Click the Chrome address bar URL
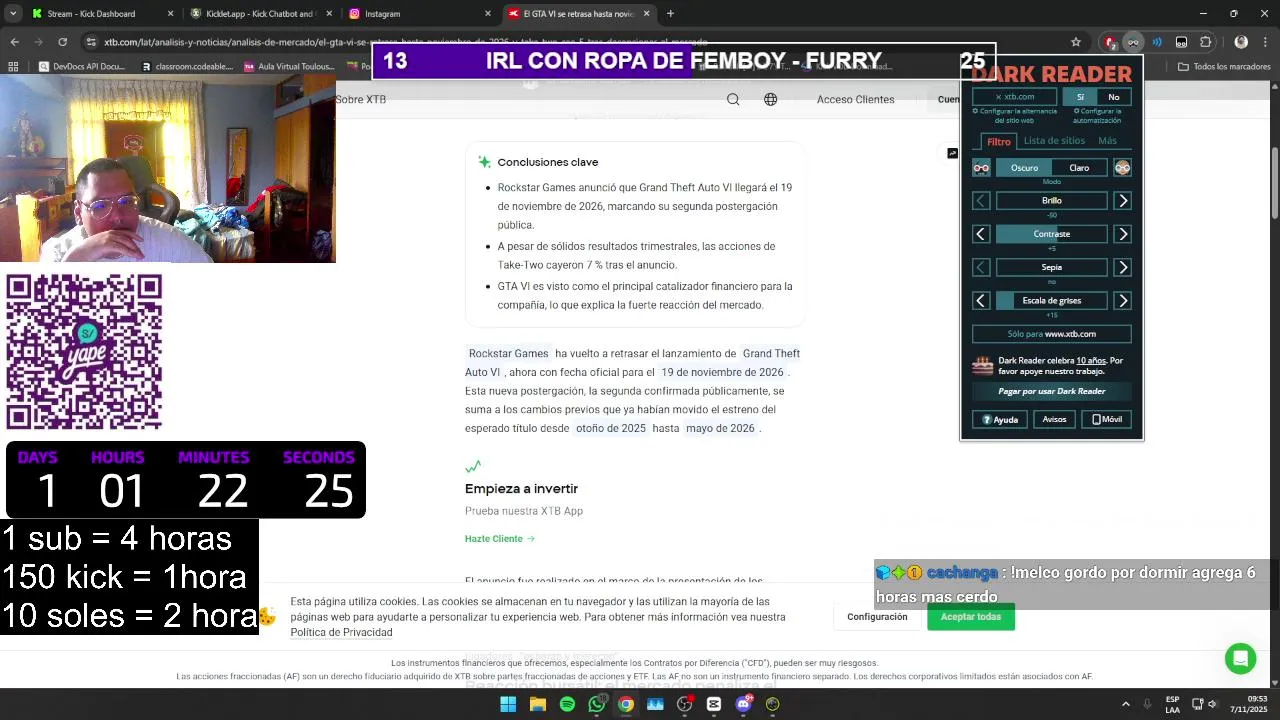 [x=405, y=42]
